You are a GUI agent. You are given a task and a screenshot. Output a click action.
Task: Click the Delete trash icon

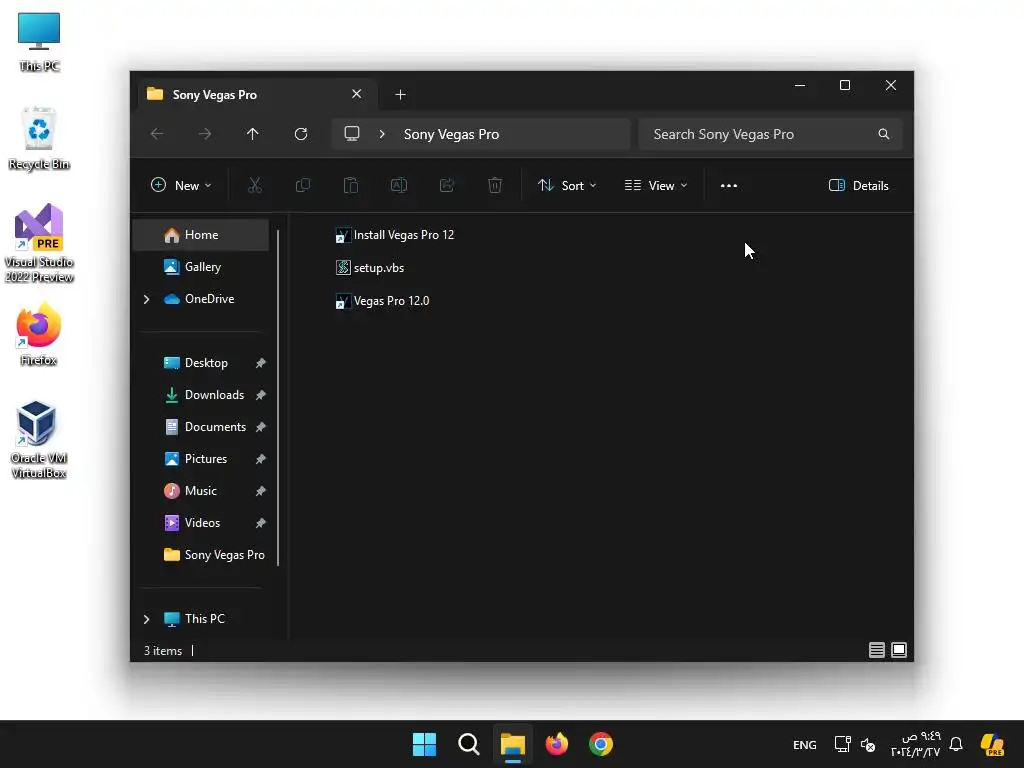click(495, 185)
